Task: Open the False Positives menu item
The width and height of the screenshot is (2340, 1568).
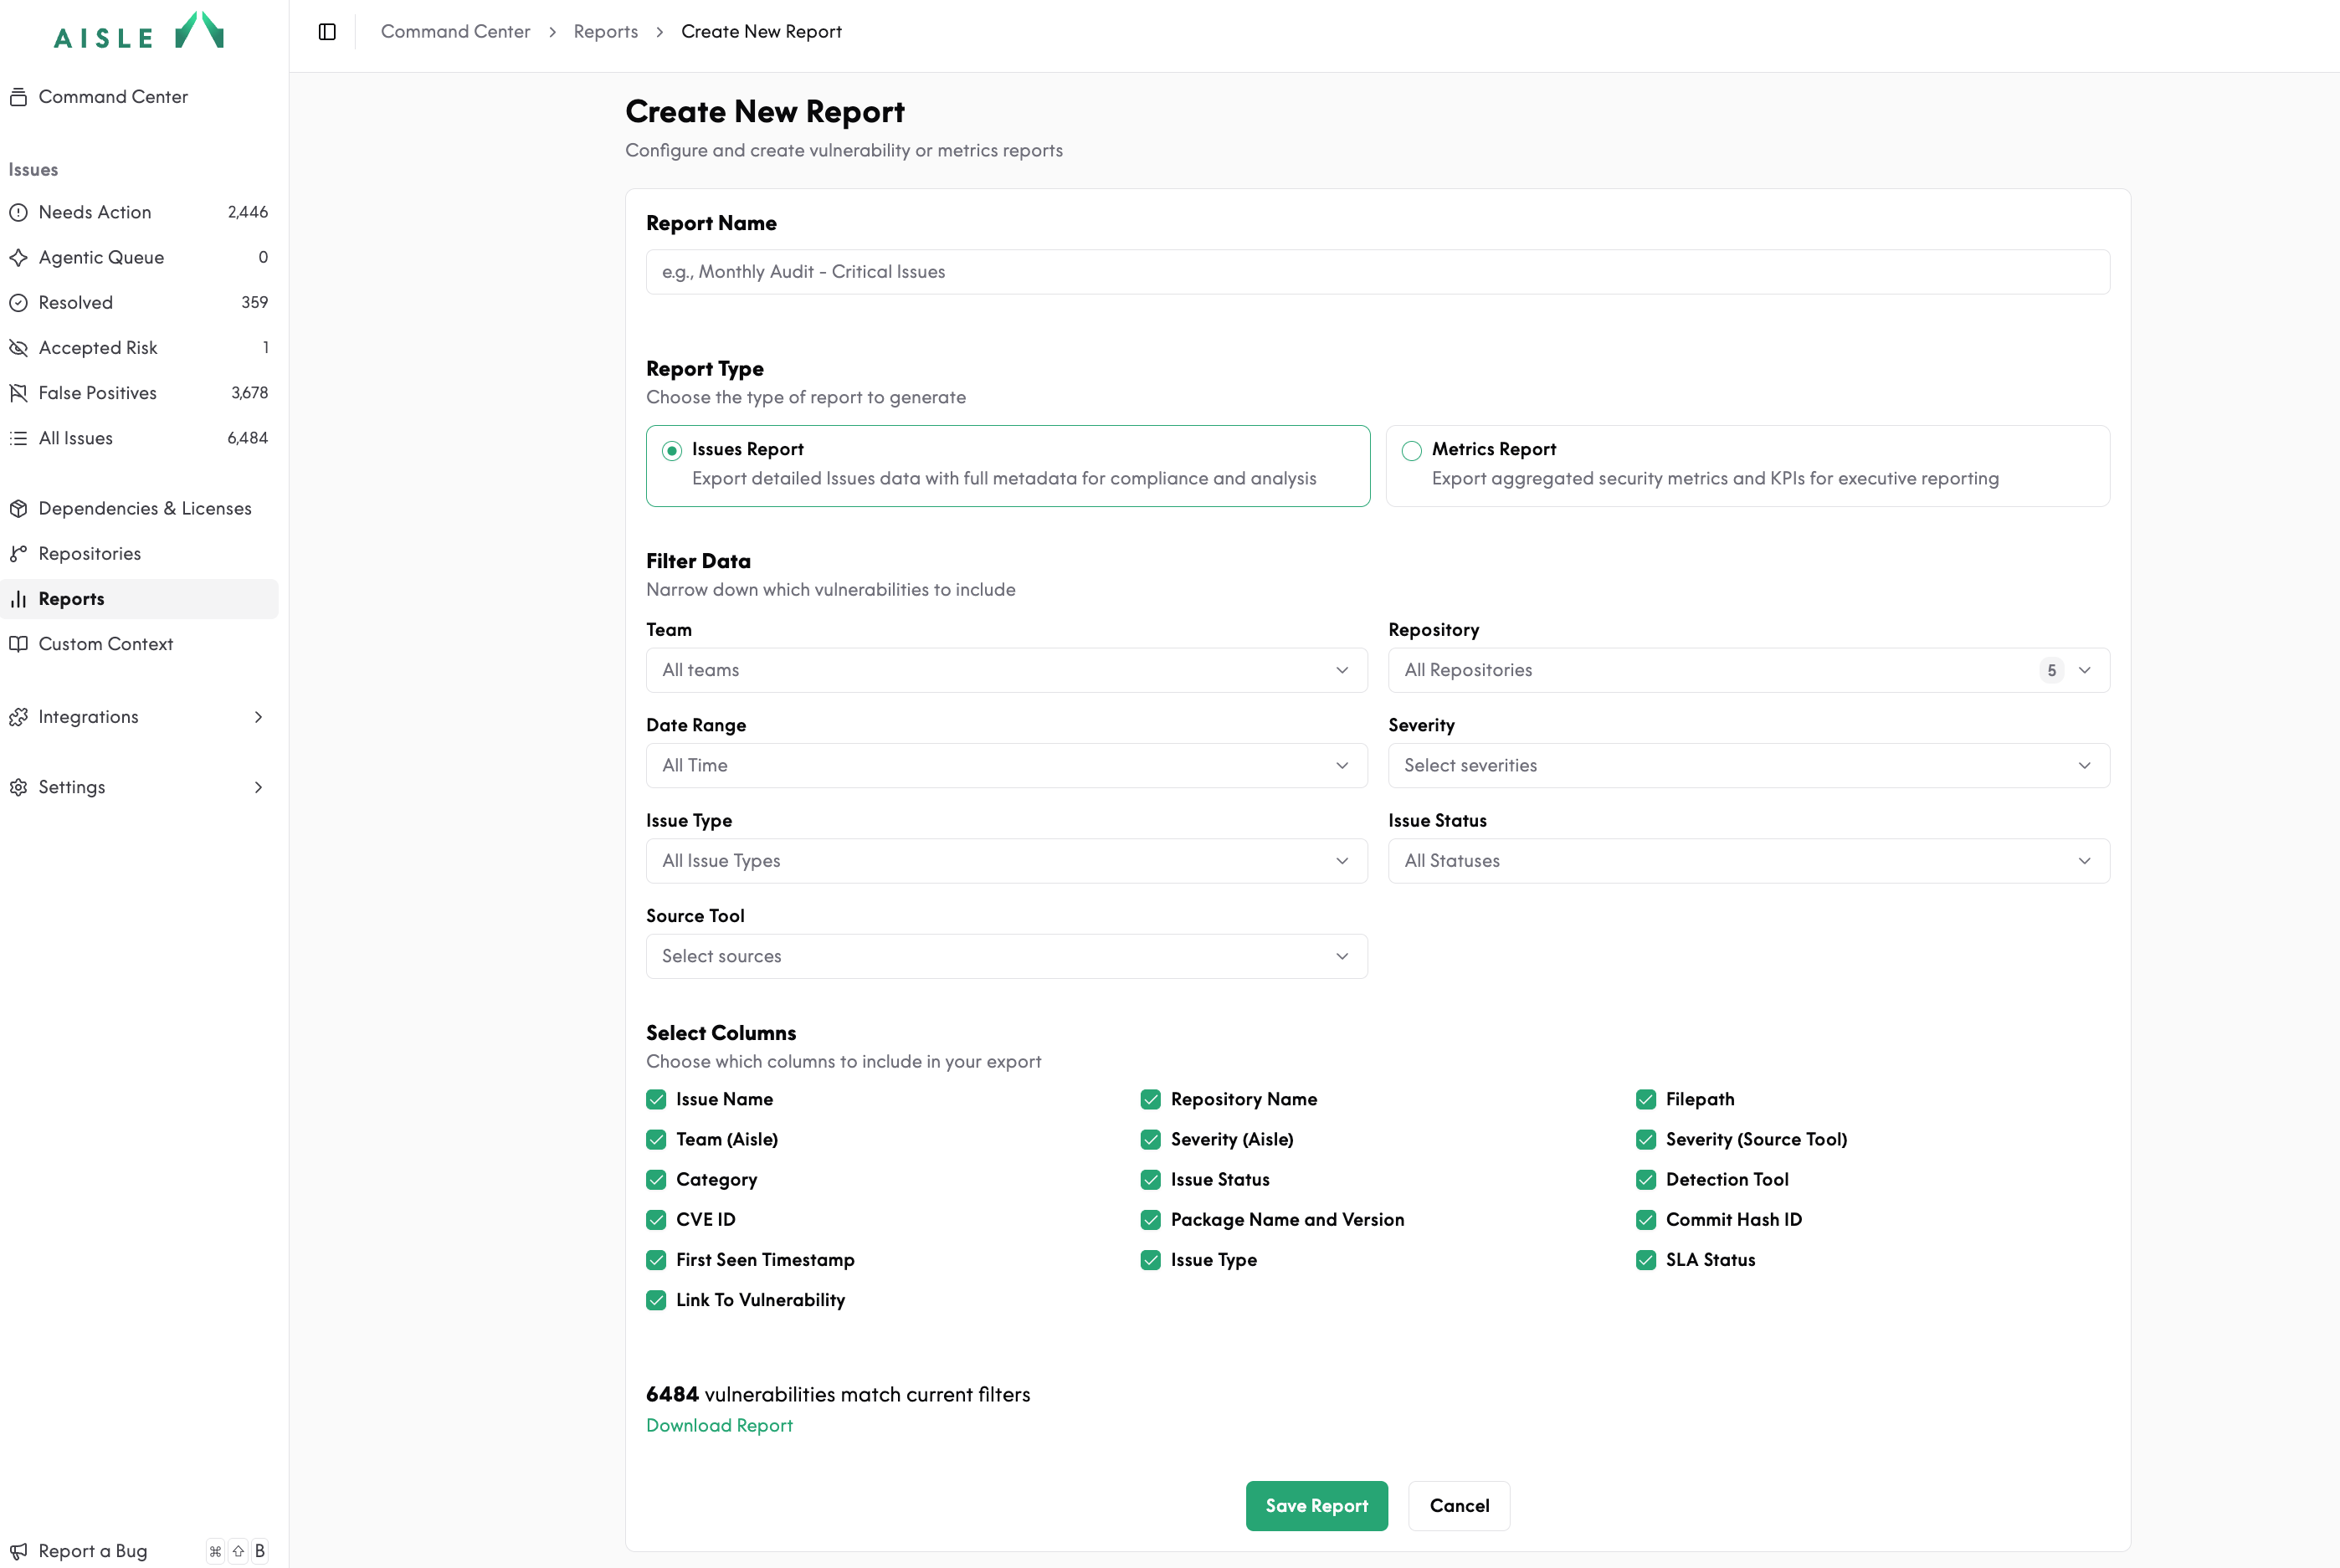Action: pos(139,393)
